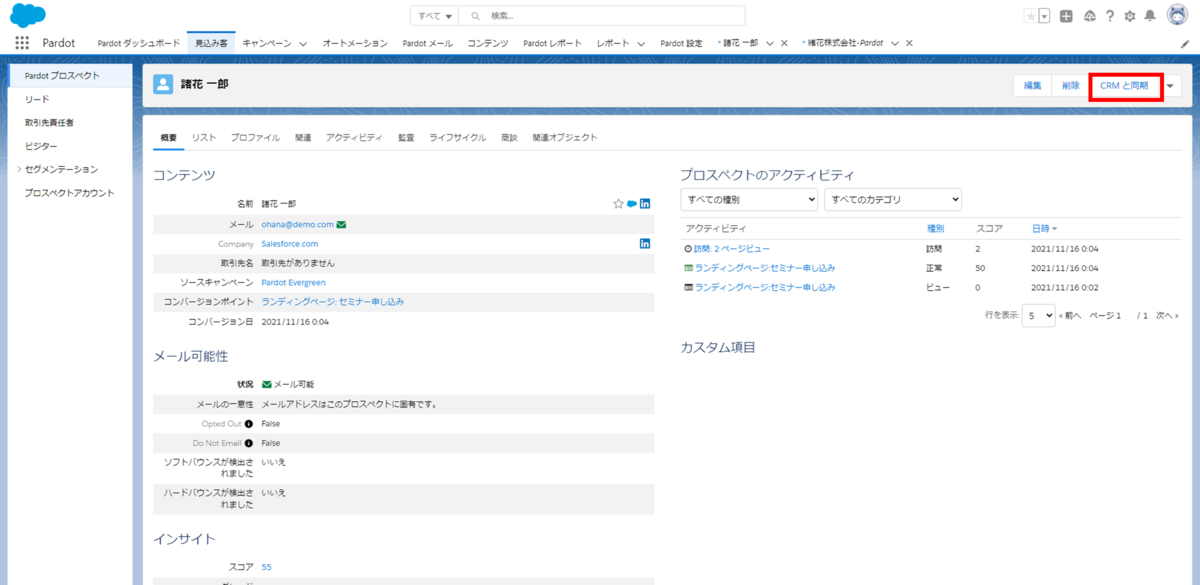Expand the セグメンテーション sidebar section
The image size is (1200, 585).
[x=17, y=170]
